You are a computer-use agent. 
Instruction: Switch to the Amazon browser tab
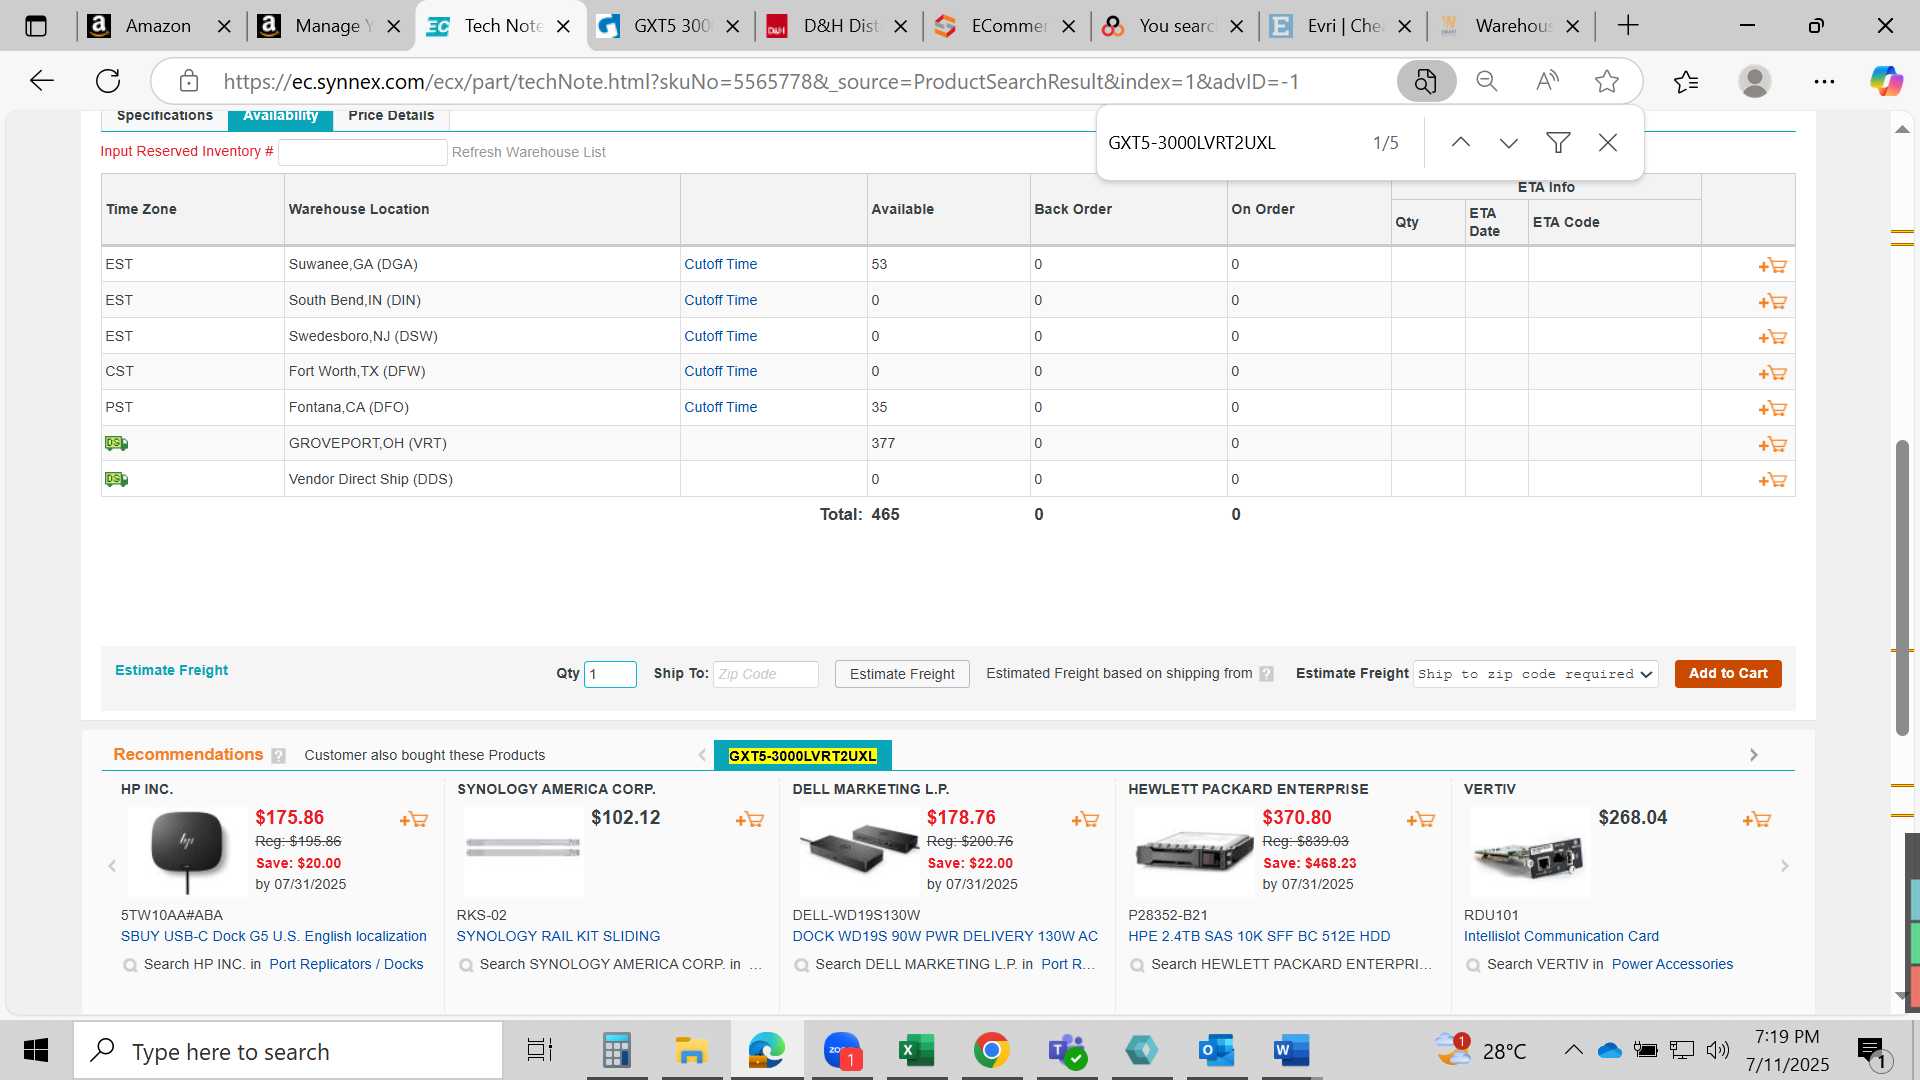[x=158, y=26]
